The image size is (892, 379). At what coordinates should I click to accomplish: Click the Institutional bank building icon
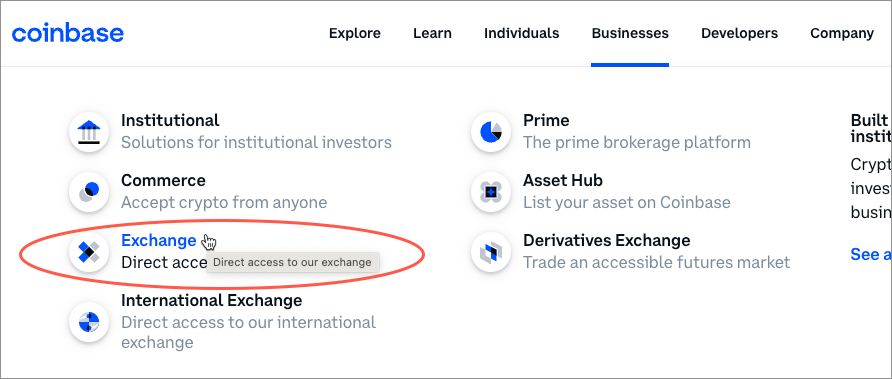(88, 131)
